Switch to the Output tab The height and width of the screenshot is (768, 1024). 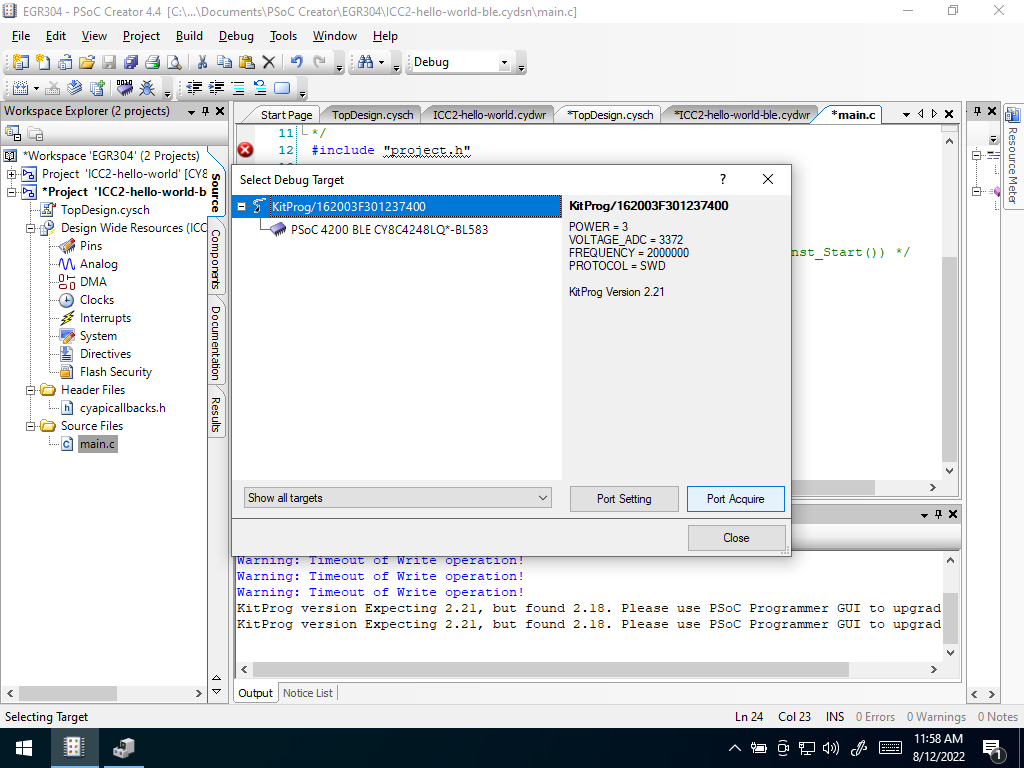click(x=255, y=693)
